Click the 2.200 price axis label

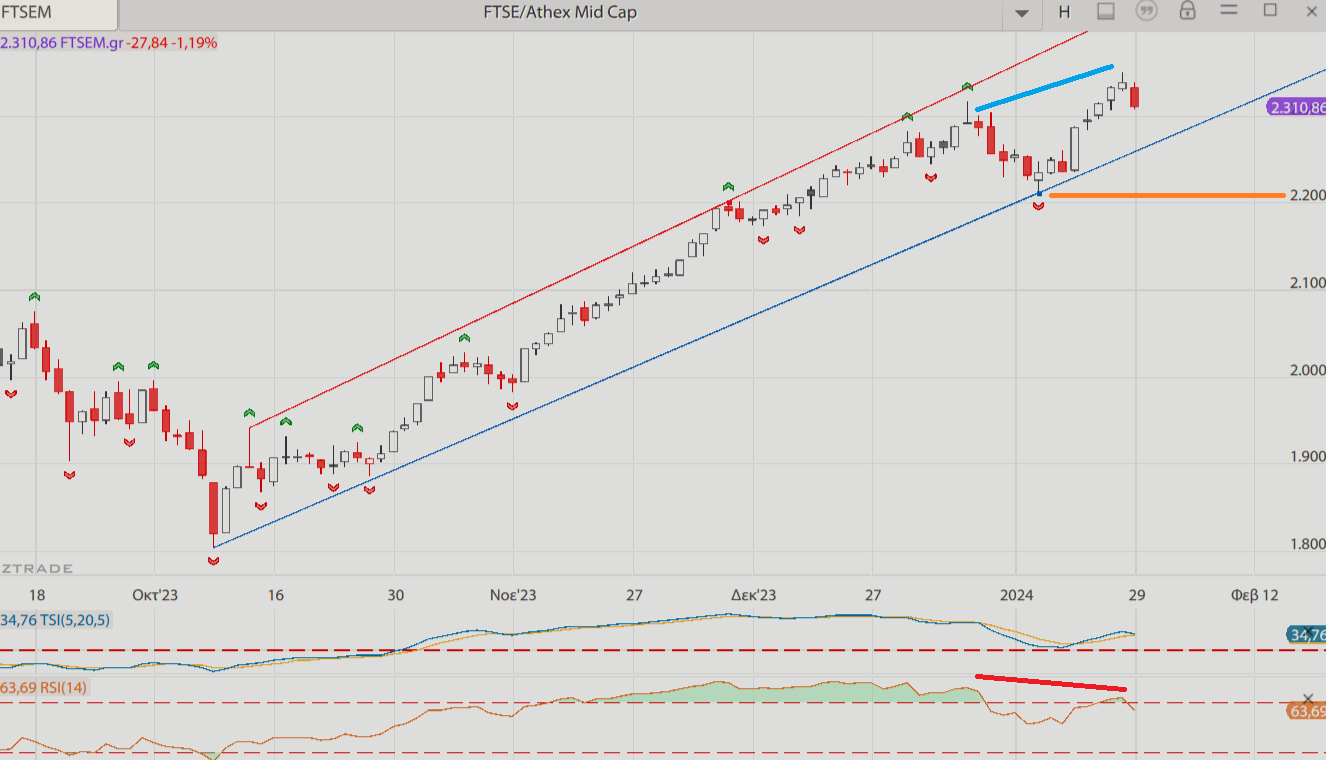(1307, 196)
